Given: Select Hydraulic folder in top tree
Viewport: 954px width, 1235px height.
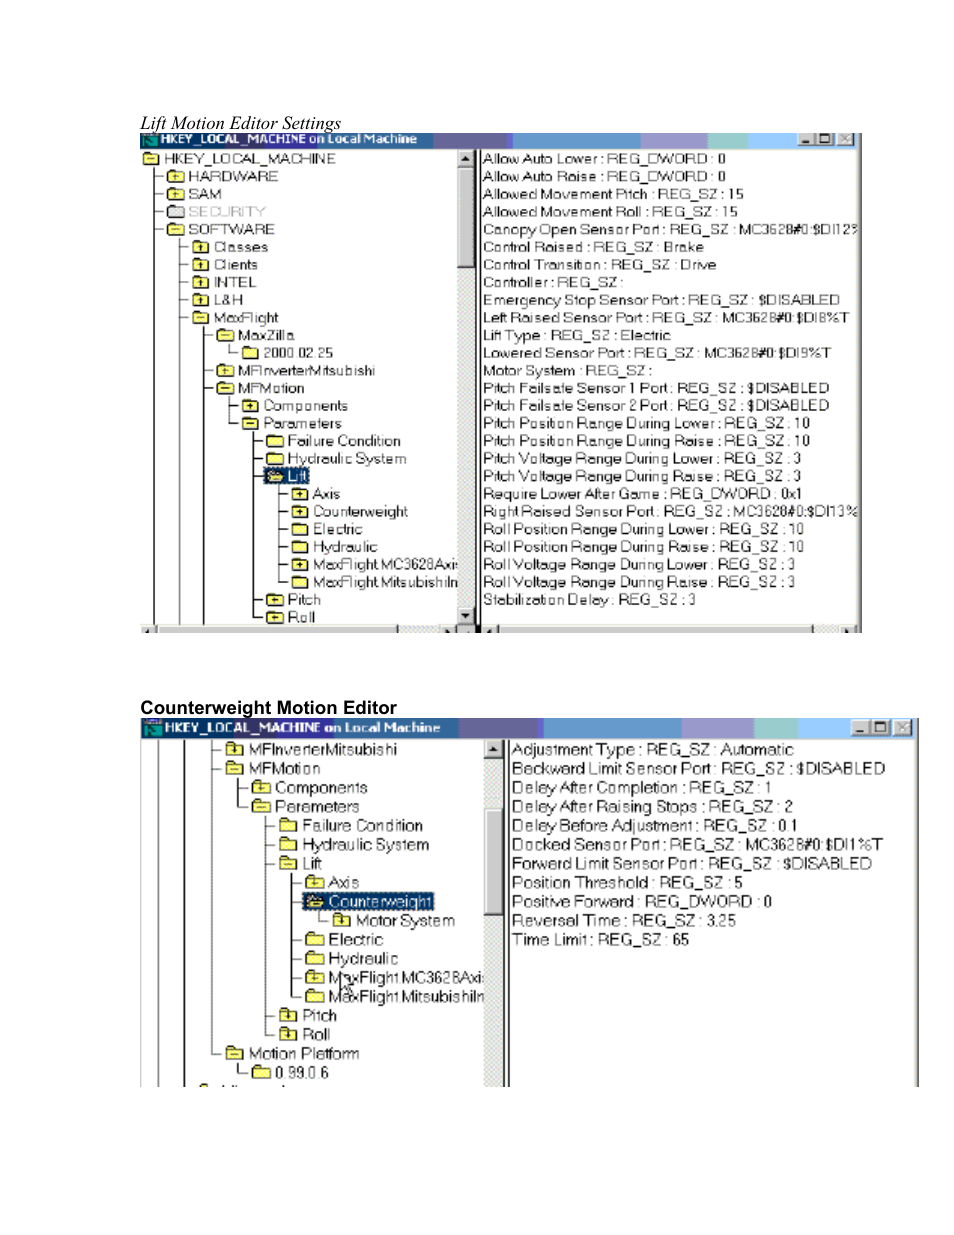Looking at the screenshot, I should (335, 547).
